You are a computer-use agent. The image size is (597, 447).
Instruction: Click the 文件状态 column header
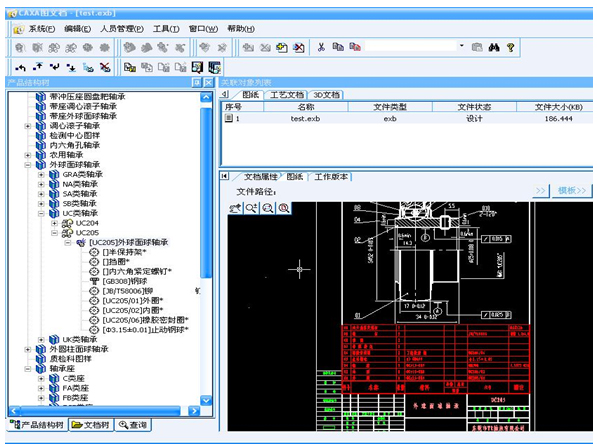(x=474, y=107)
